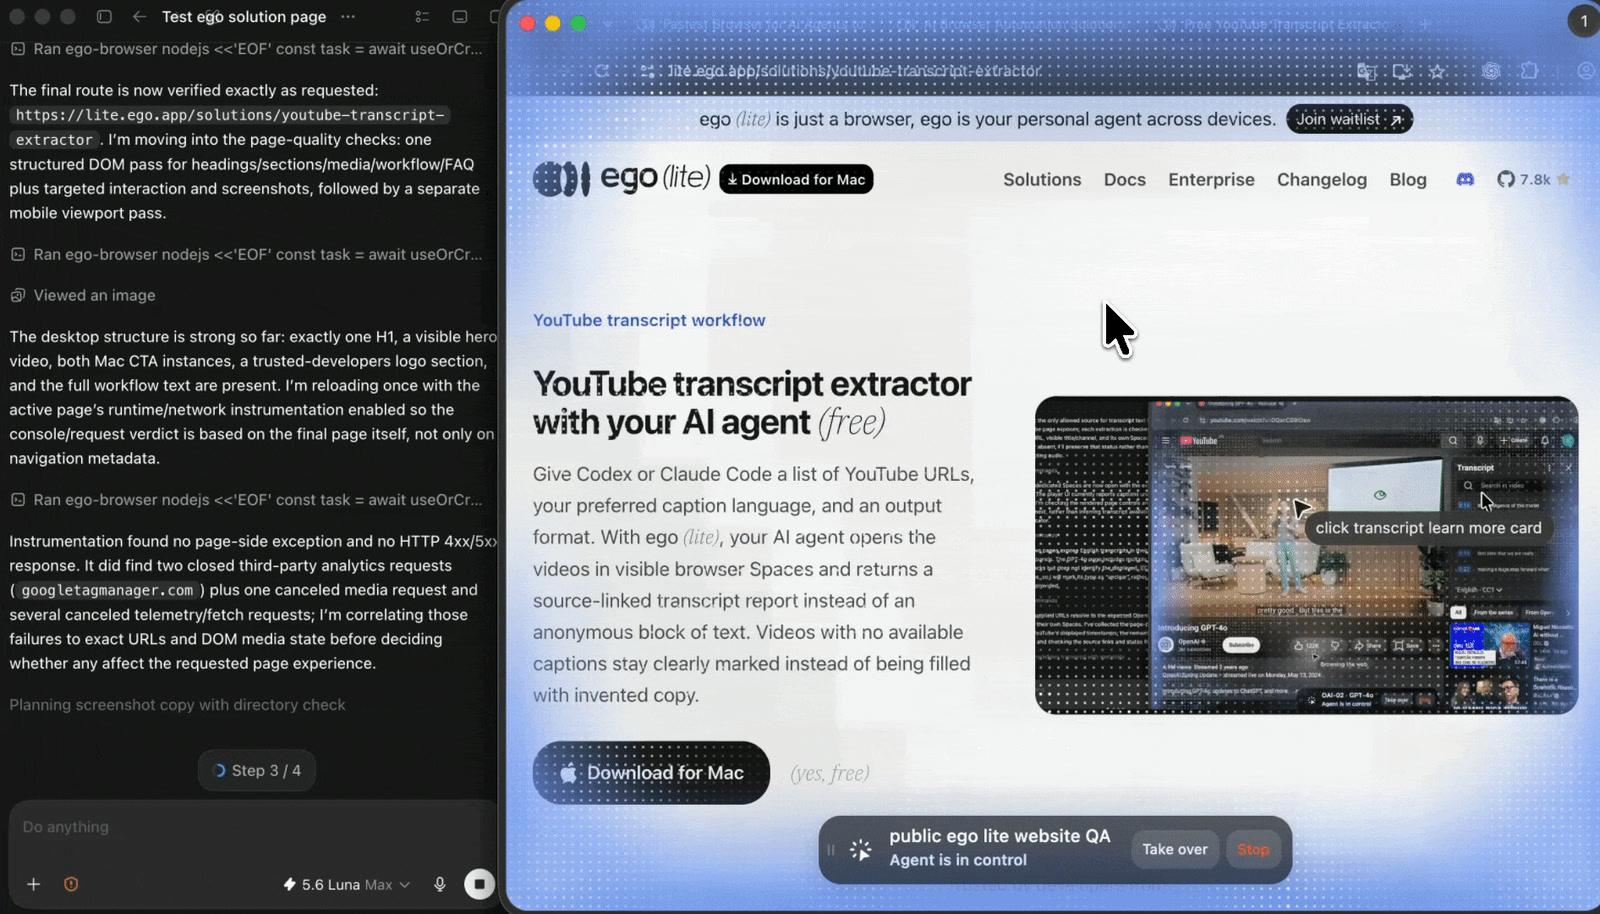The height and width of the screenshot is (914, 1600).
Task: Click the hero demo video thumbnail
Action: [1306, 555]
